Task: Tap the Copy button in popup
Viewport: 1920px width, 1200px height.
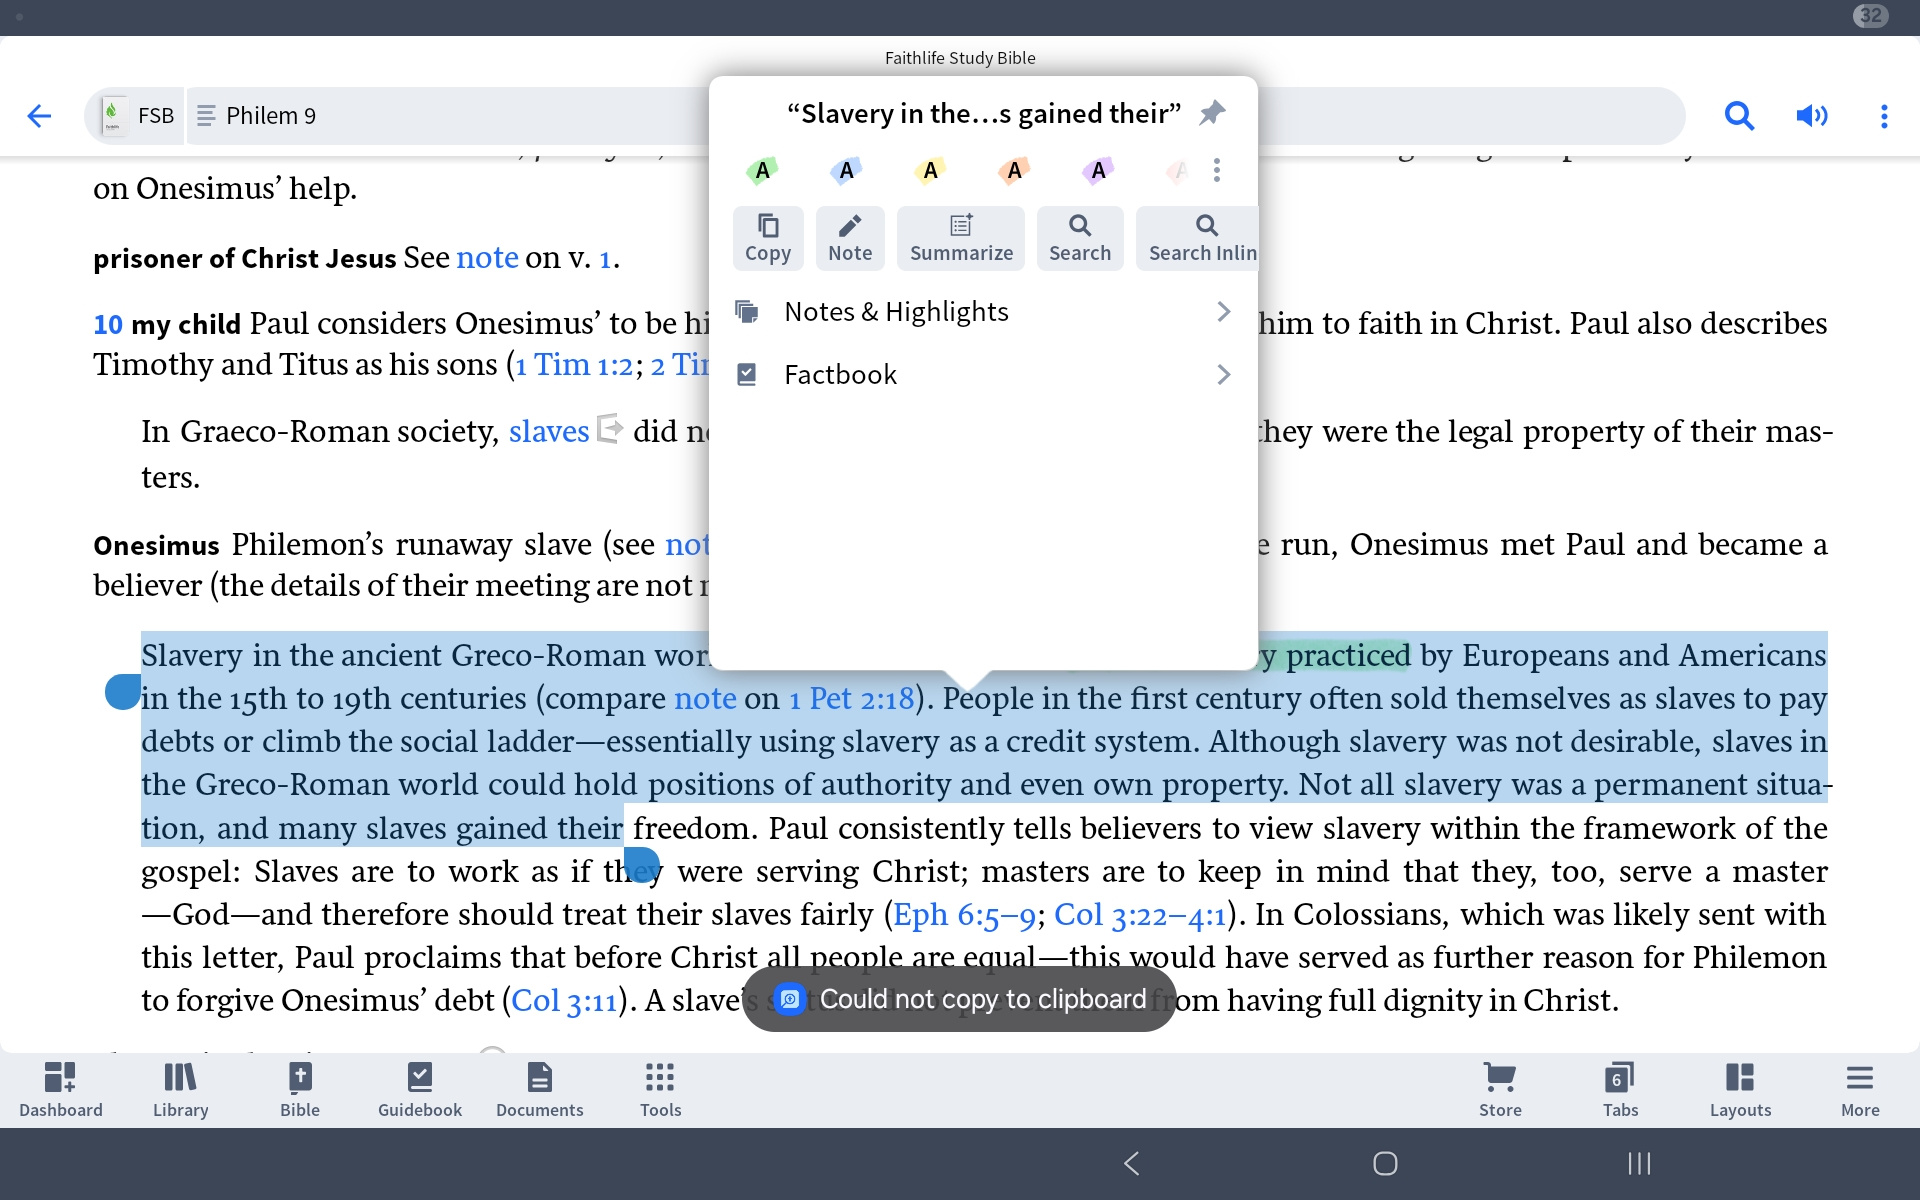Action: [767, 238]
